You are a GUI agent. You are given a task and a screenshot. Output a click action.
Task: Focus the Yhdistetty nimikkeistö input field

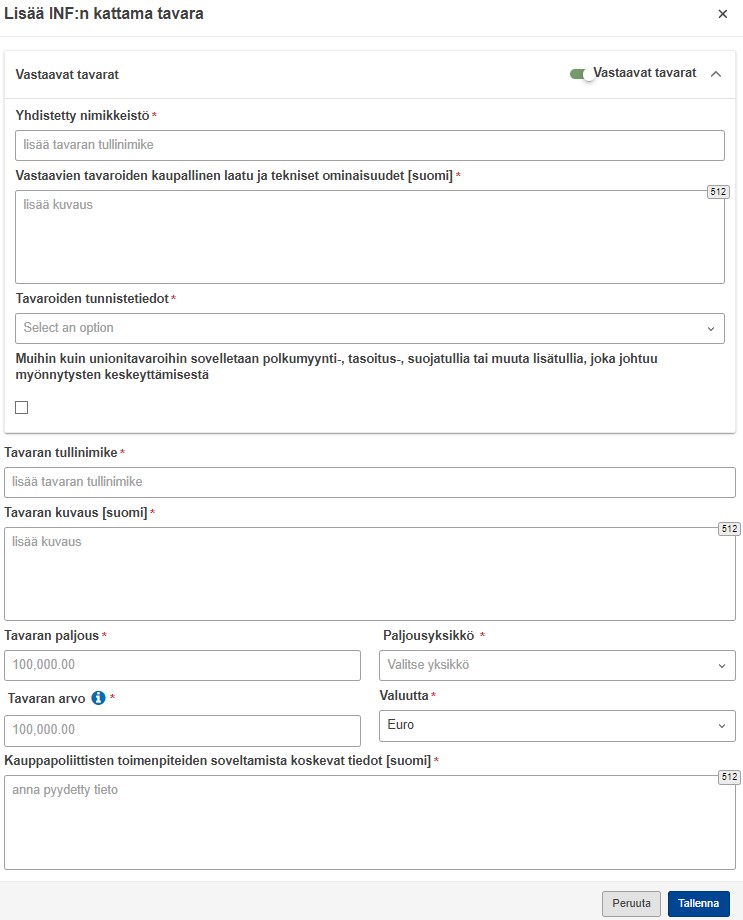(370, 145)
